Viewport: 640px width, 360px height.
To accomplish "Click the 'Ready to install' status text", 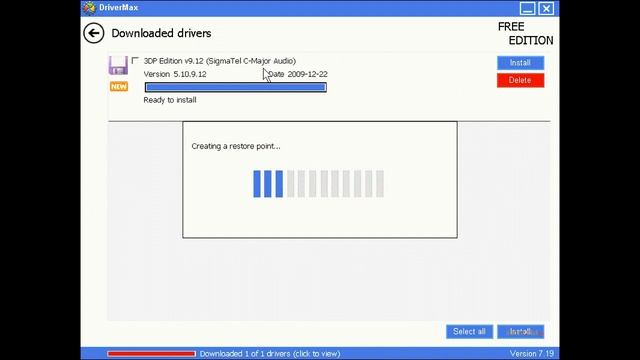I will 170,100.
